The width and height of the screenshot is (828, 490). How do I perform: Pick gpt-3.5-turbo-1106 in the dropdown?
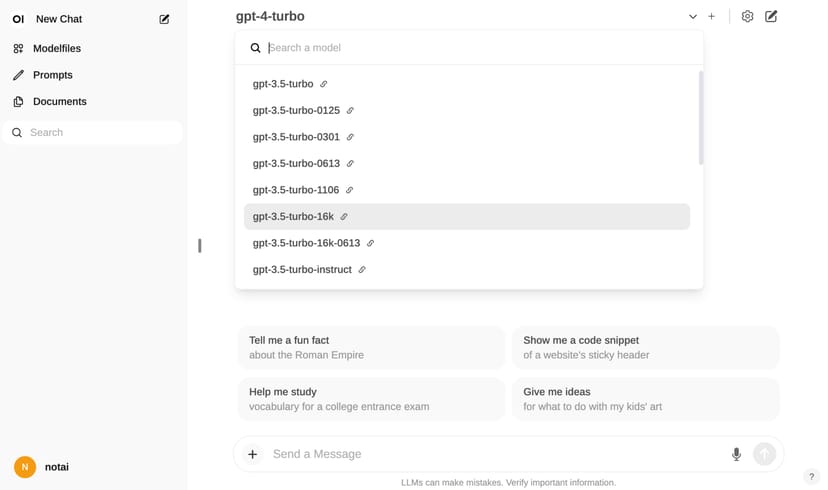296,190
